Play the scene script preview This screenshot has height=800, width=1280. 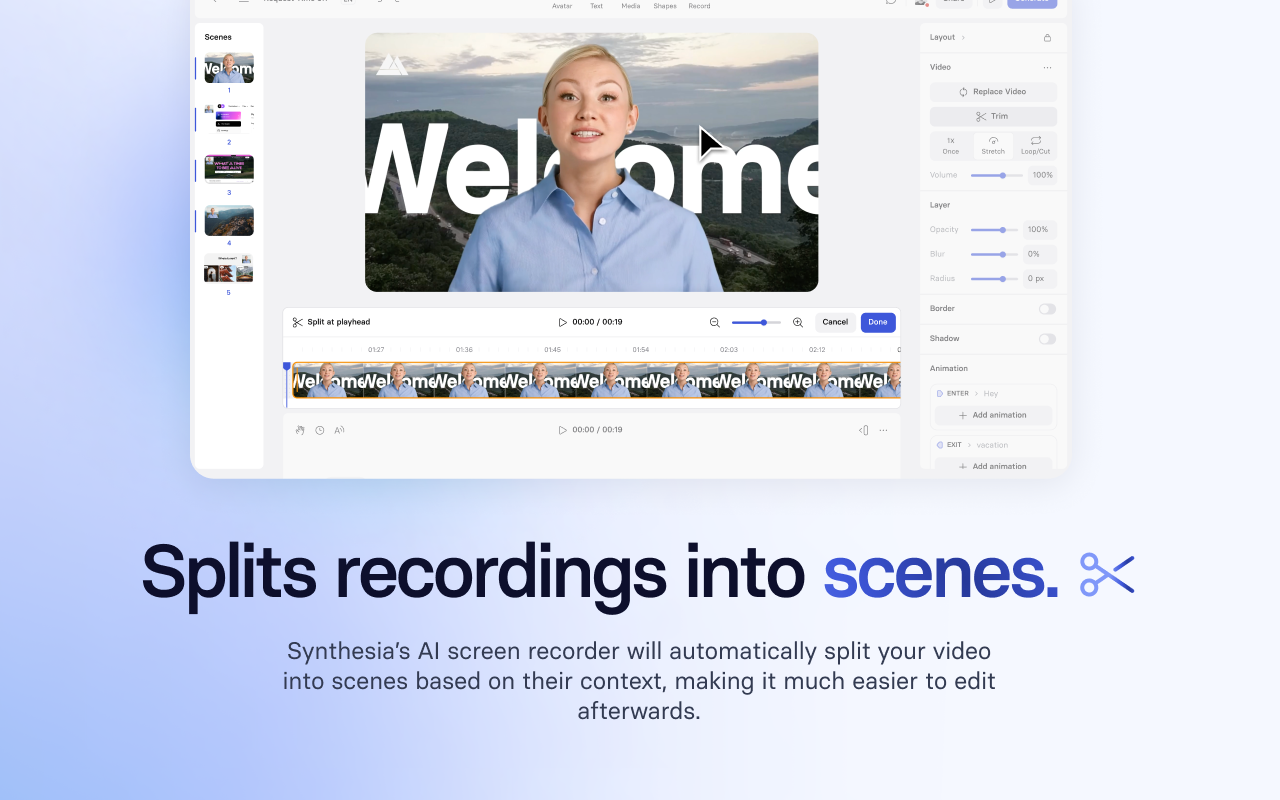coord(562,430)
